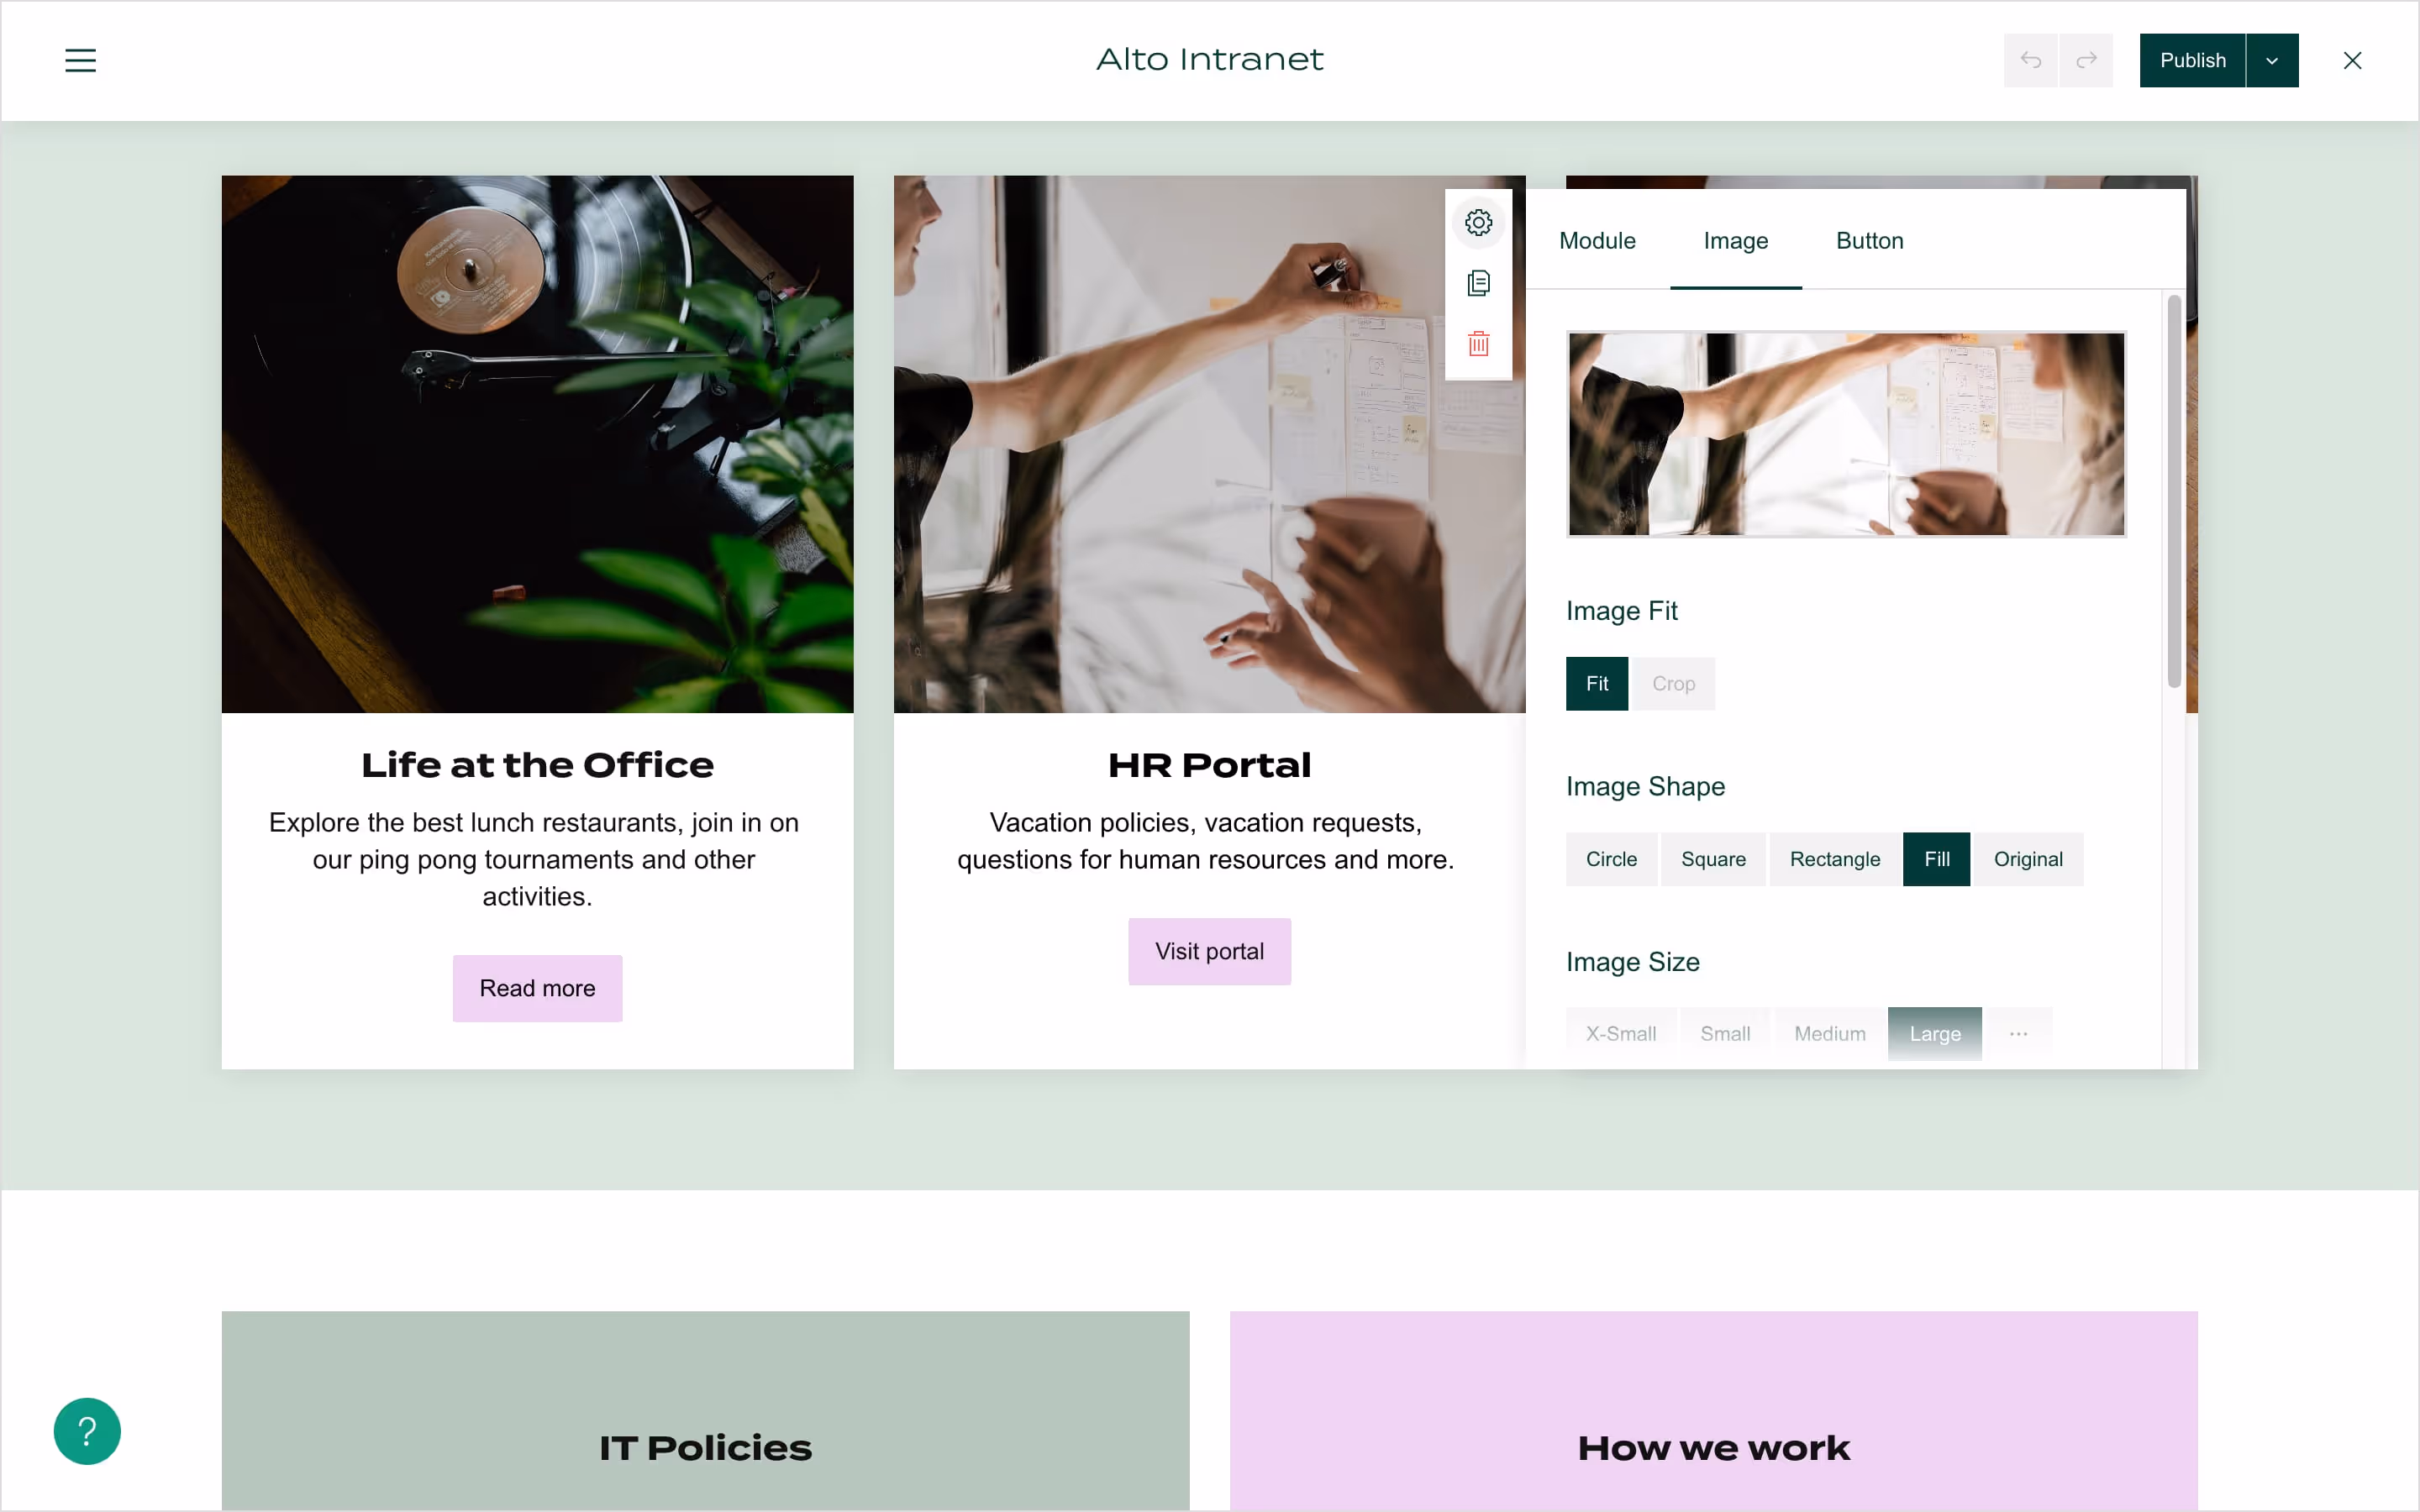This screenshot has width=2420, height=1512.
Task: Choose Original image shape
Action: pos(2028,859)
